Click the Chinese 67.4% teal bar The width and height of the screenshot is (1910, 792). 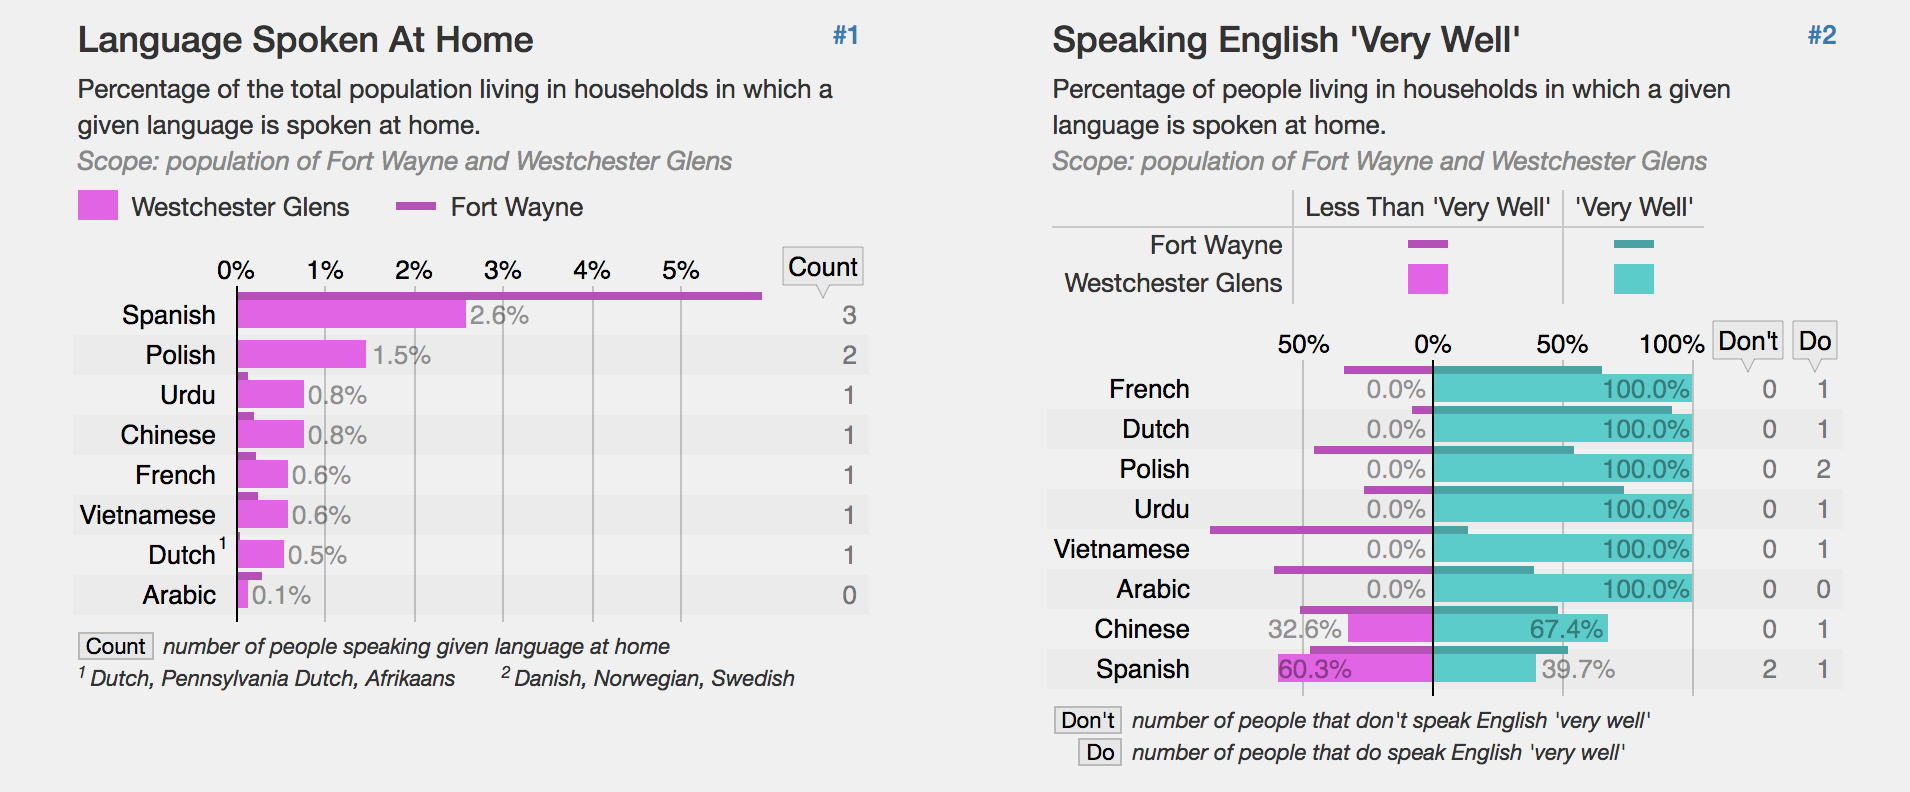coord(1520,628)
